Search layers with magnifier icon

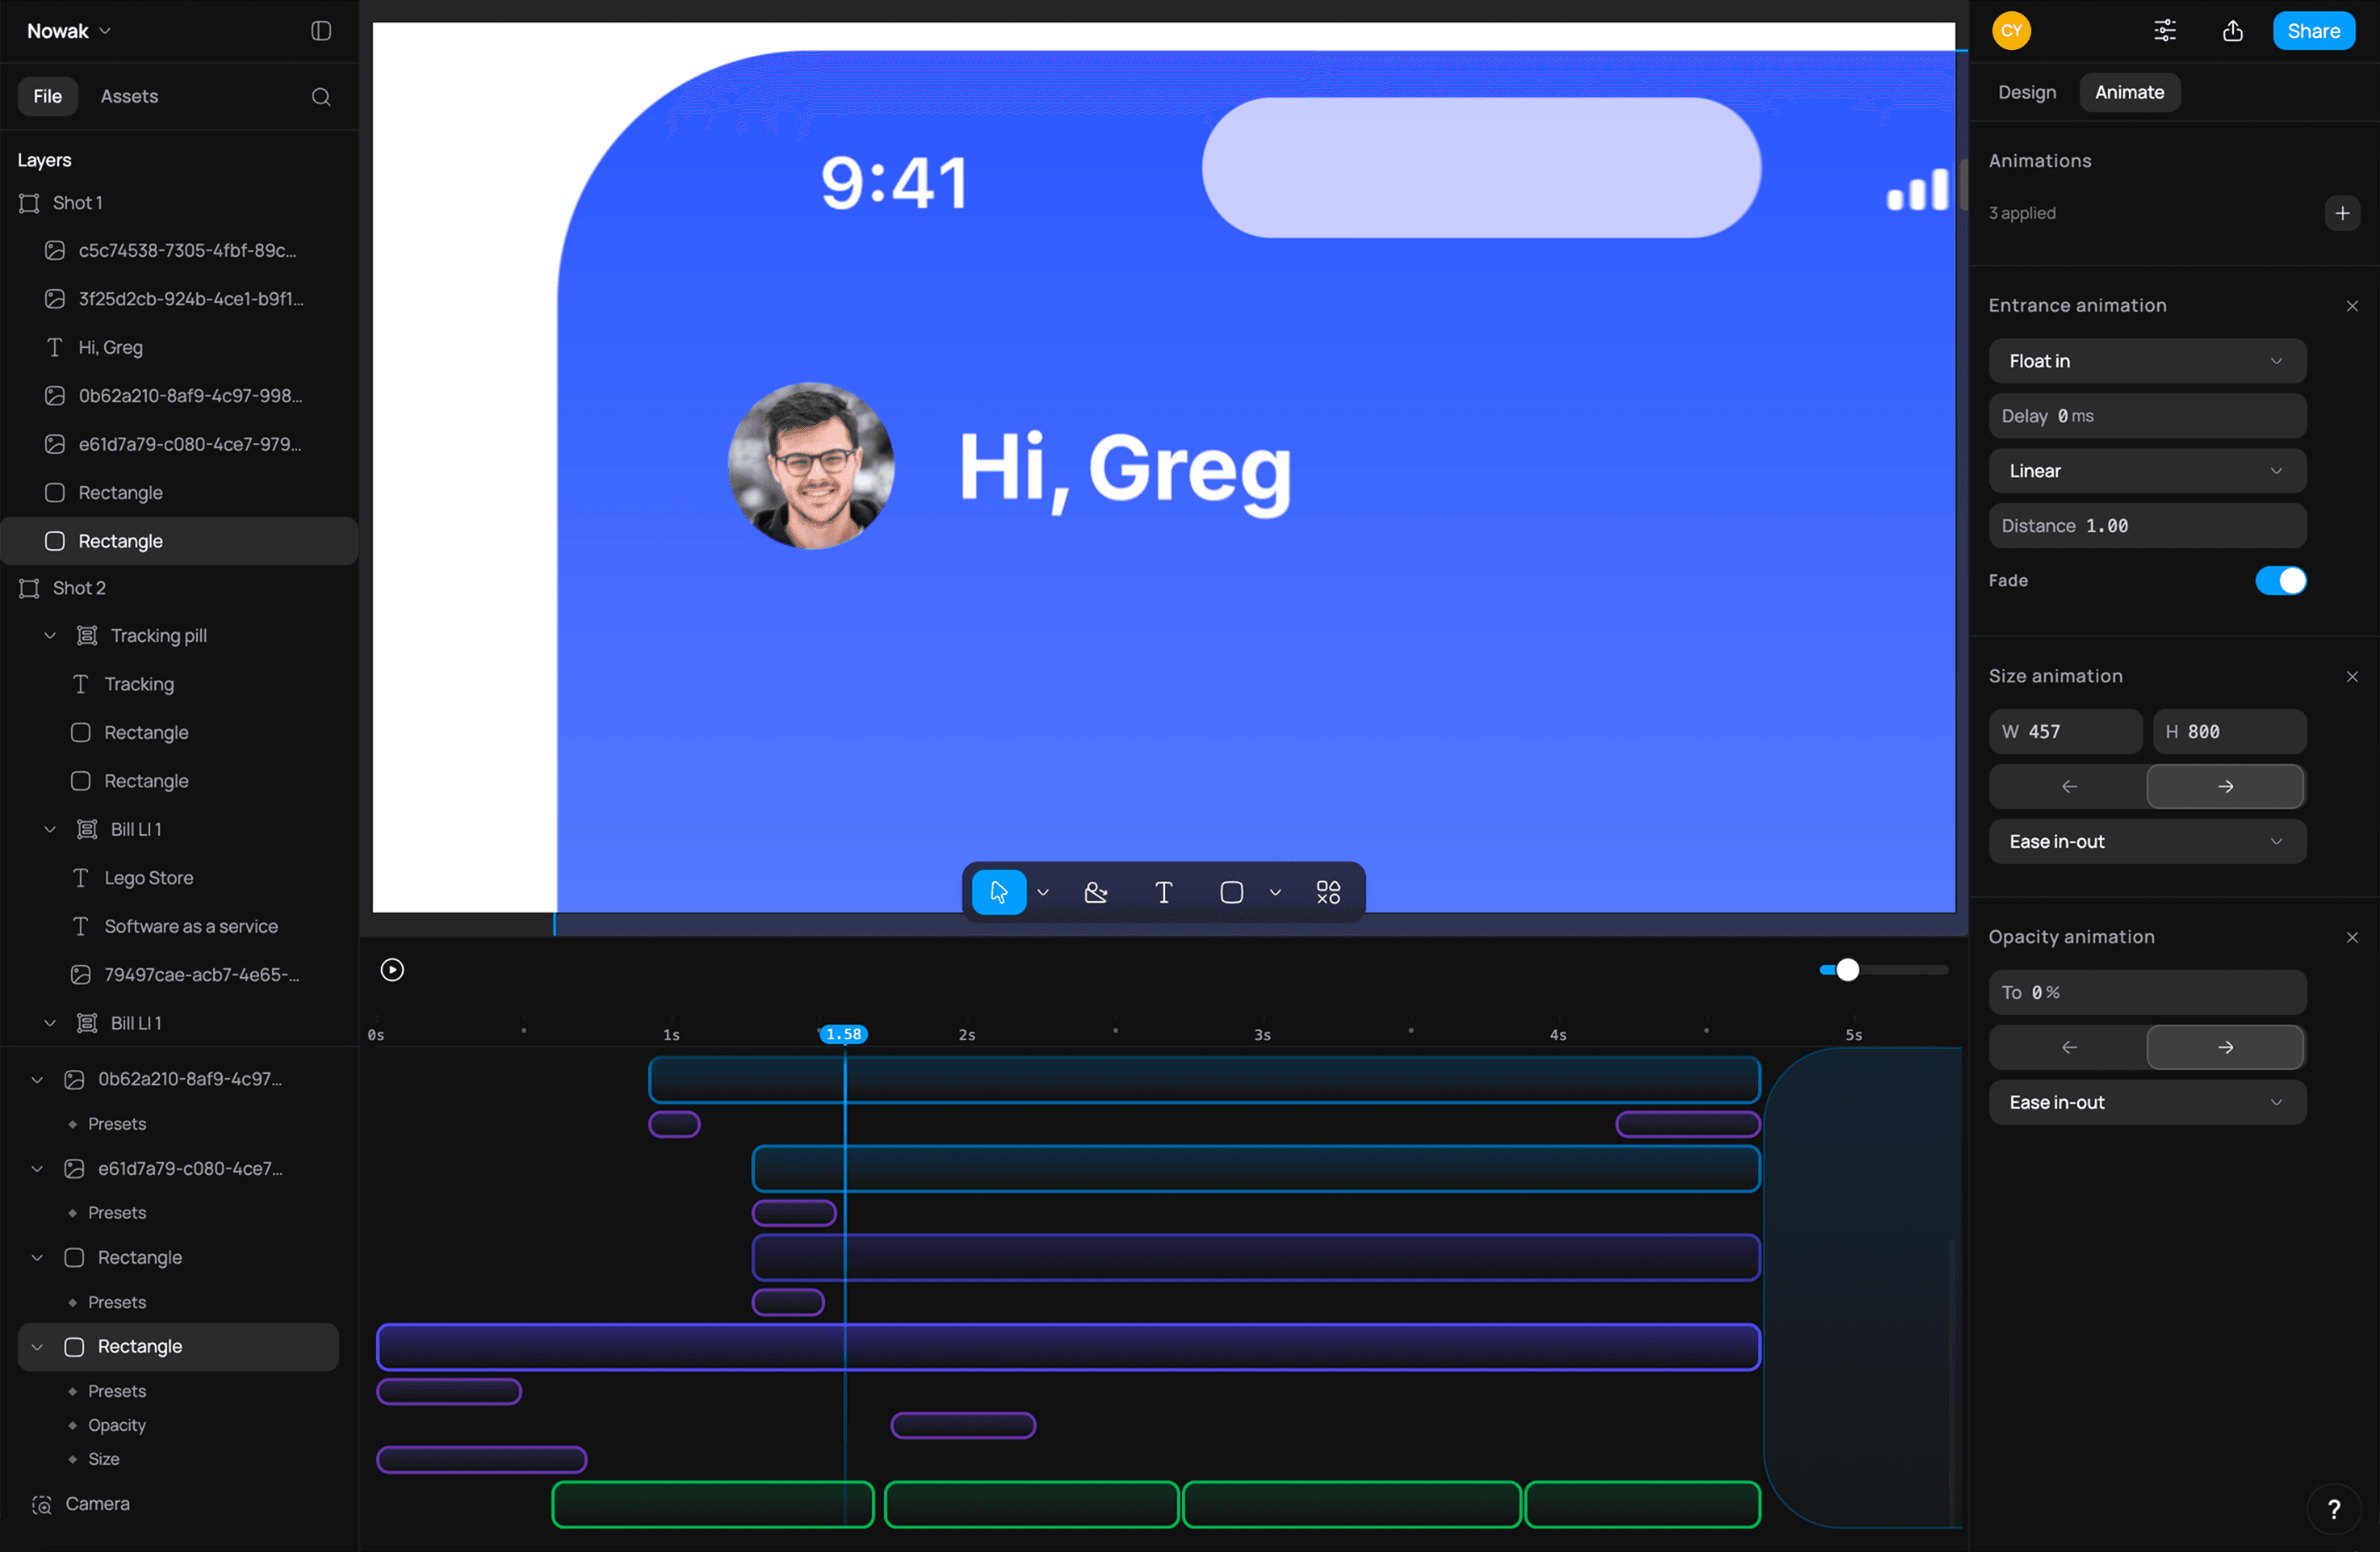(x=321, y=97)
